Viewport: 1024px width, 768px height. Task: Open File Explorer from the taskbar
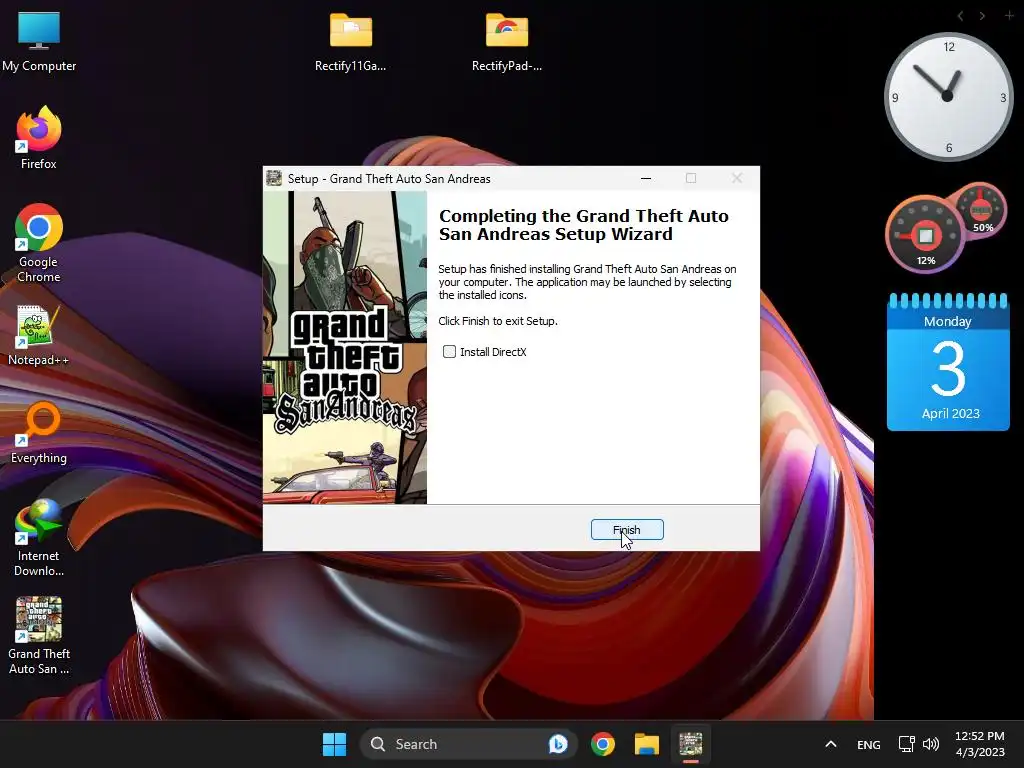(647, 744)
